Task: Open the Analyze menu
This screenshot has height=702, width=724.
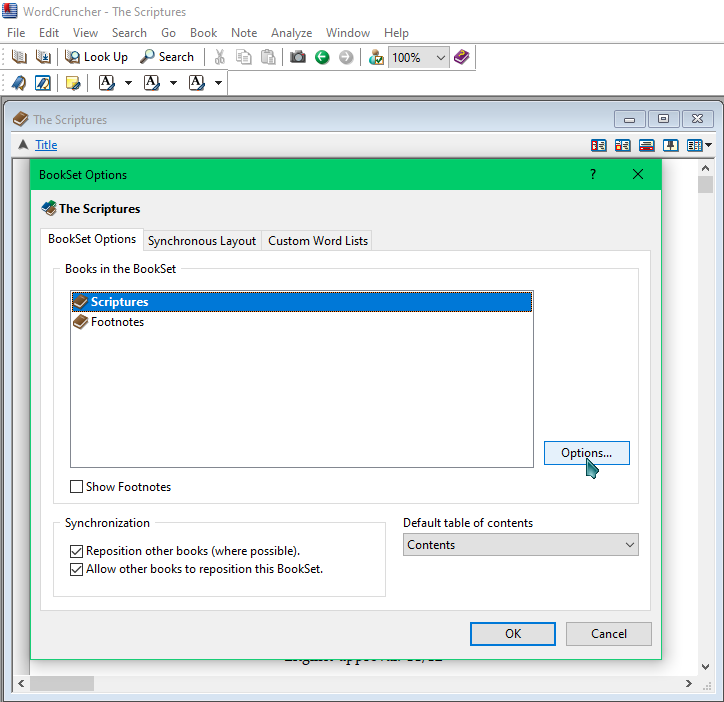Action: [x=291, y=33]
